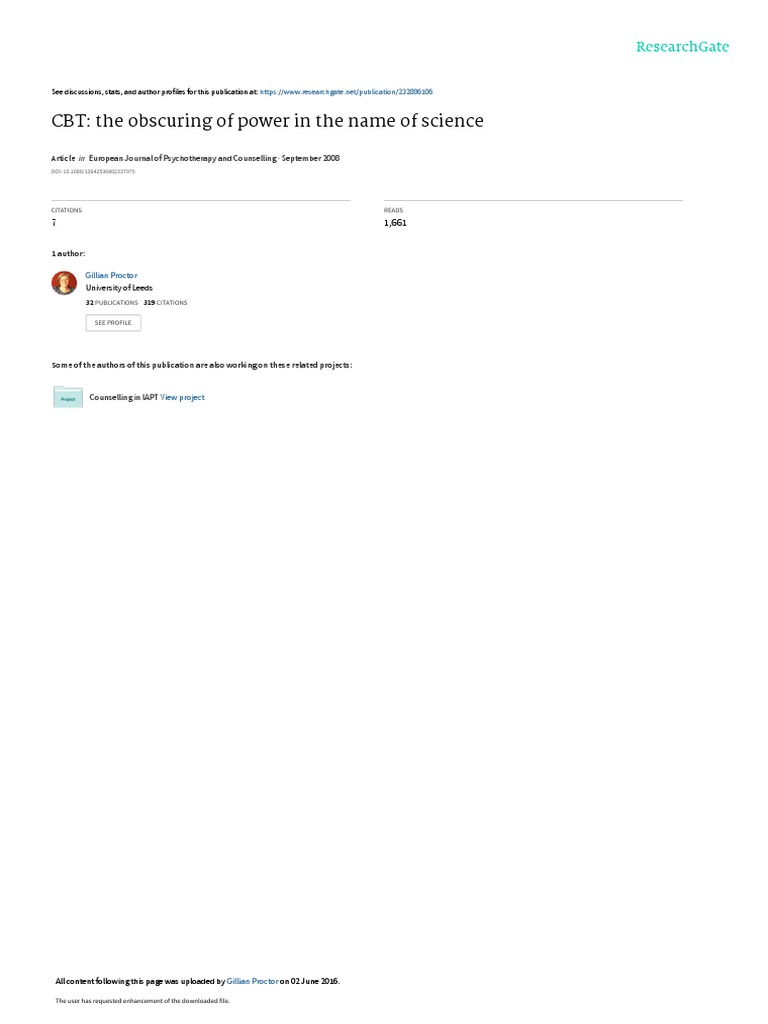
Task: Click the Counselling in IAPT project name
Action: click(x=123, y=397)
